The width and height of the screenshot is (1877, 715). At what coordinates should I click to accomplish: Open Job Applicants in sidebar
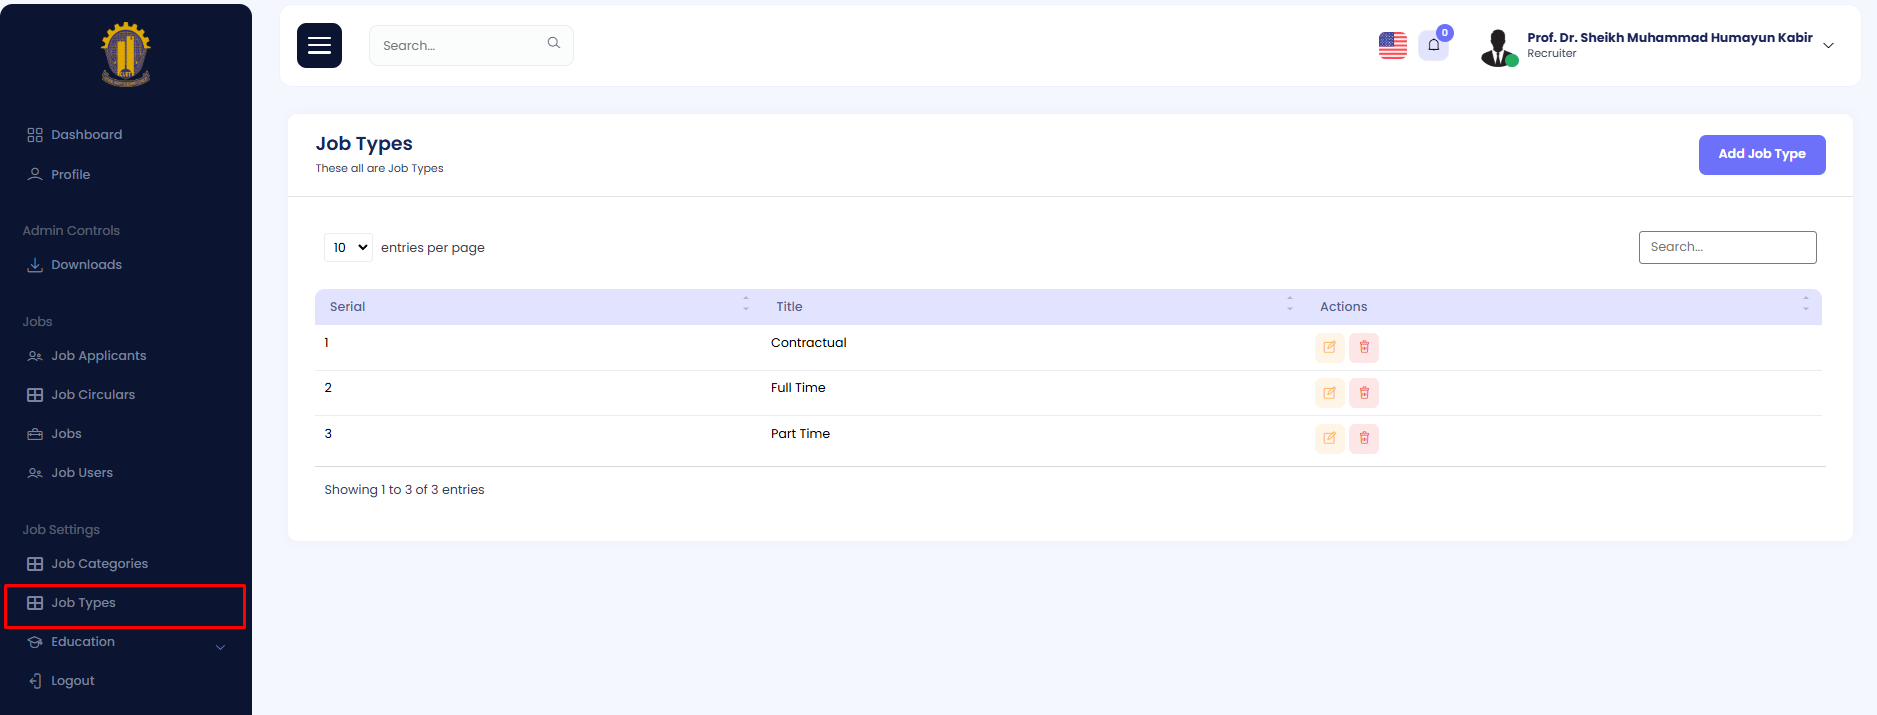[x=98, y=356]
